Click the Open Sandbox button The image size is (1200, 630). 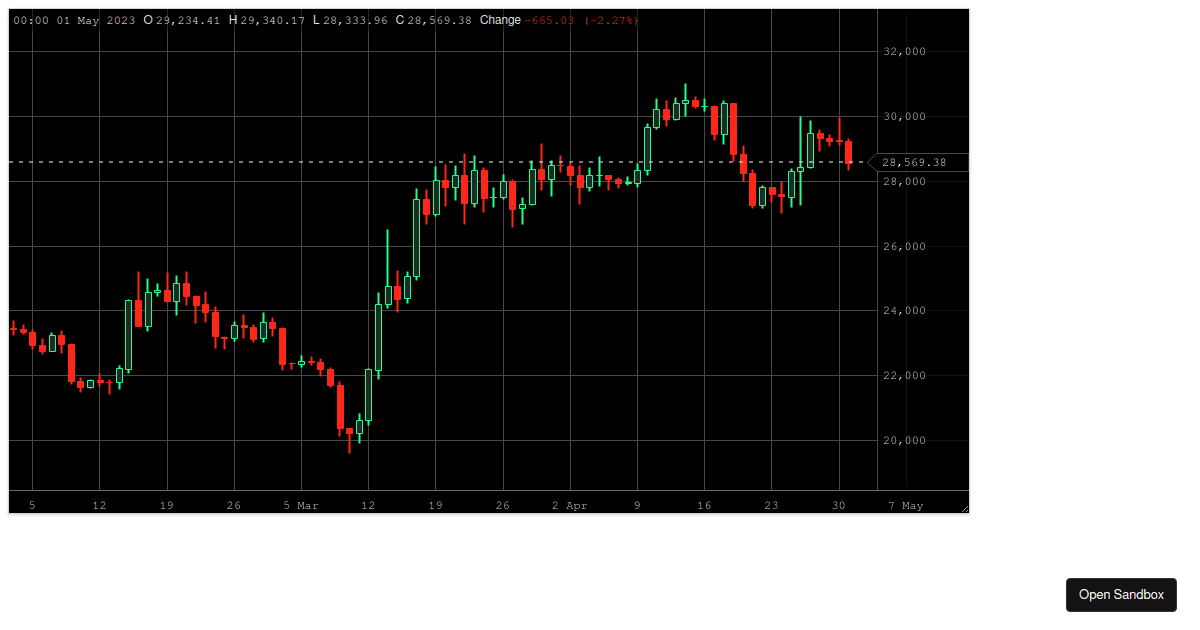tap(1121, 595)
